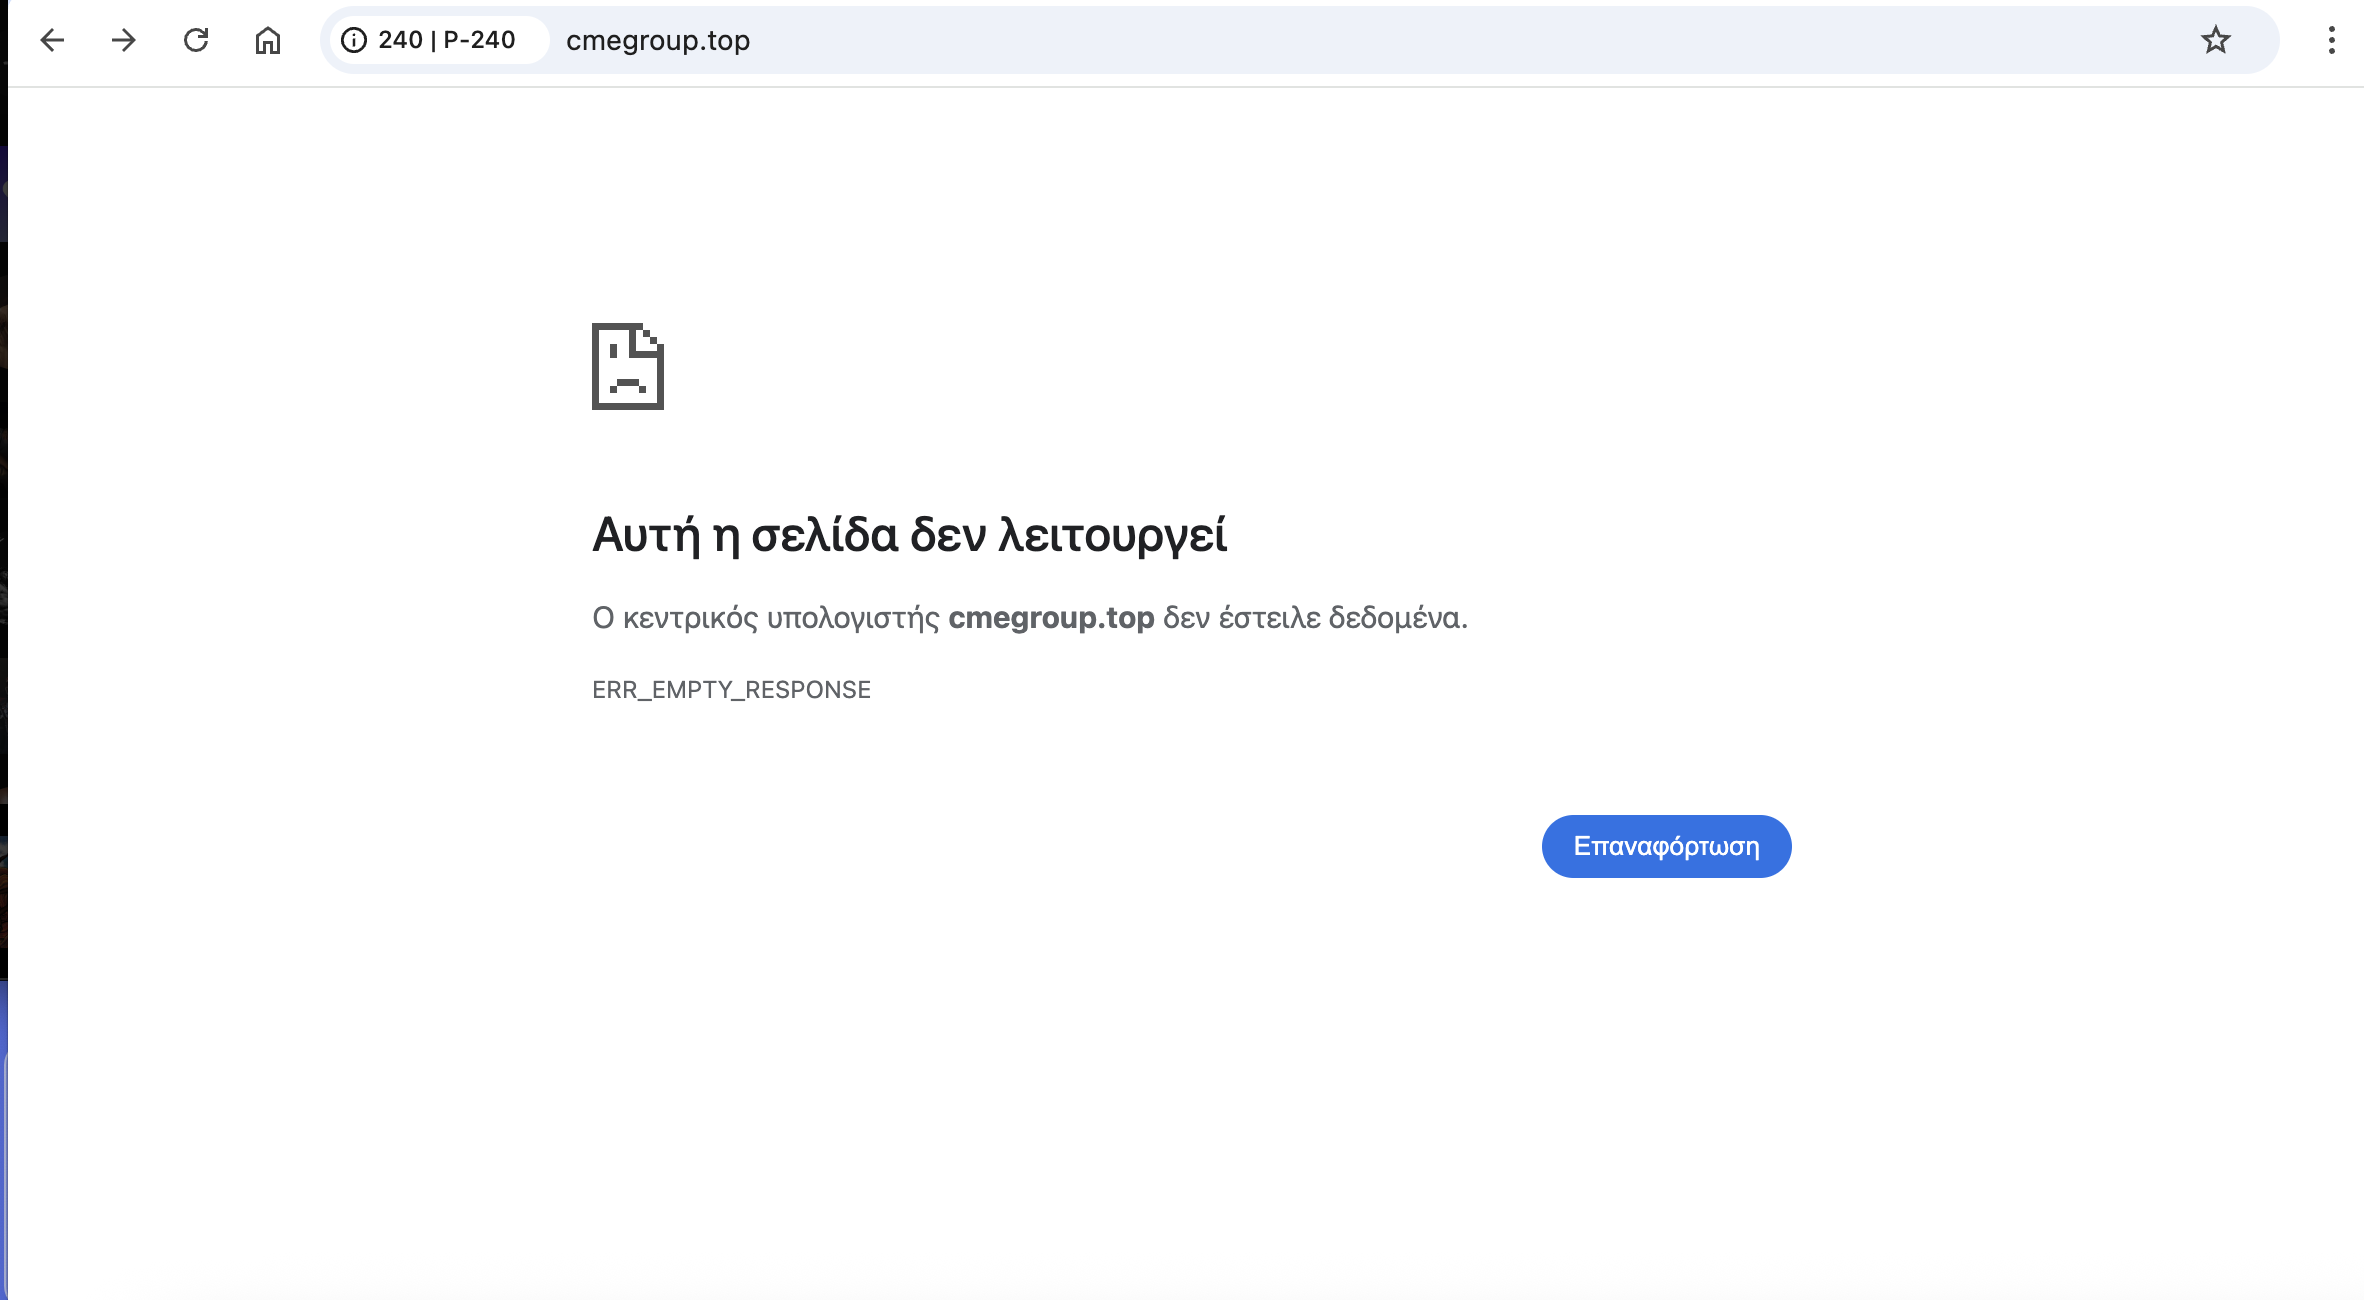Bookmark this page with the star

(2215, 40)
